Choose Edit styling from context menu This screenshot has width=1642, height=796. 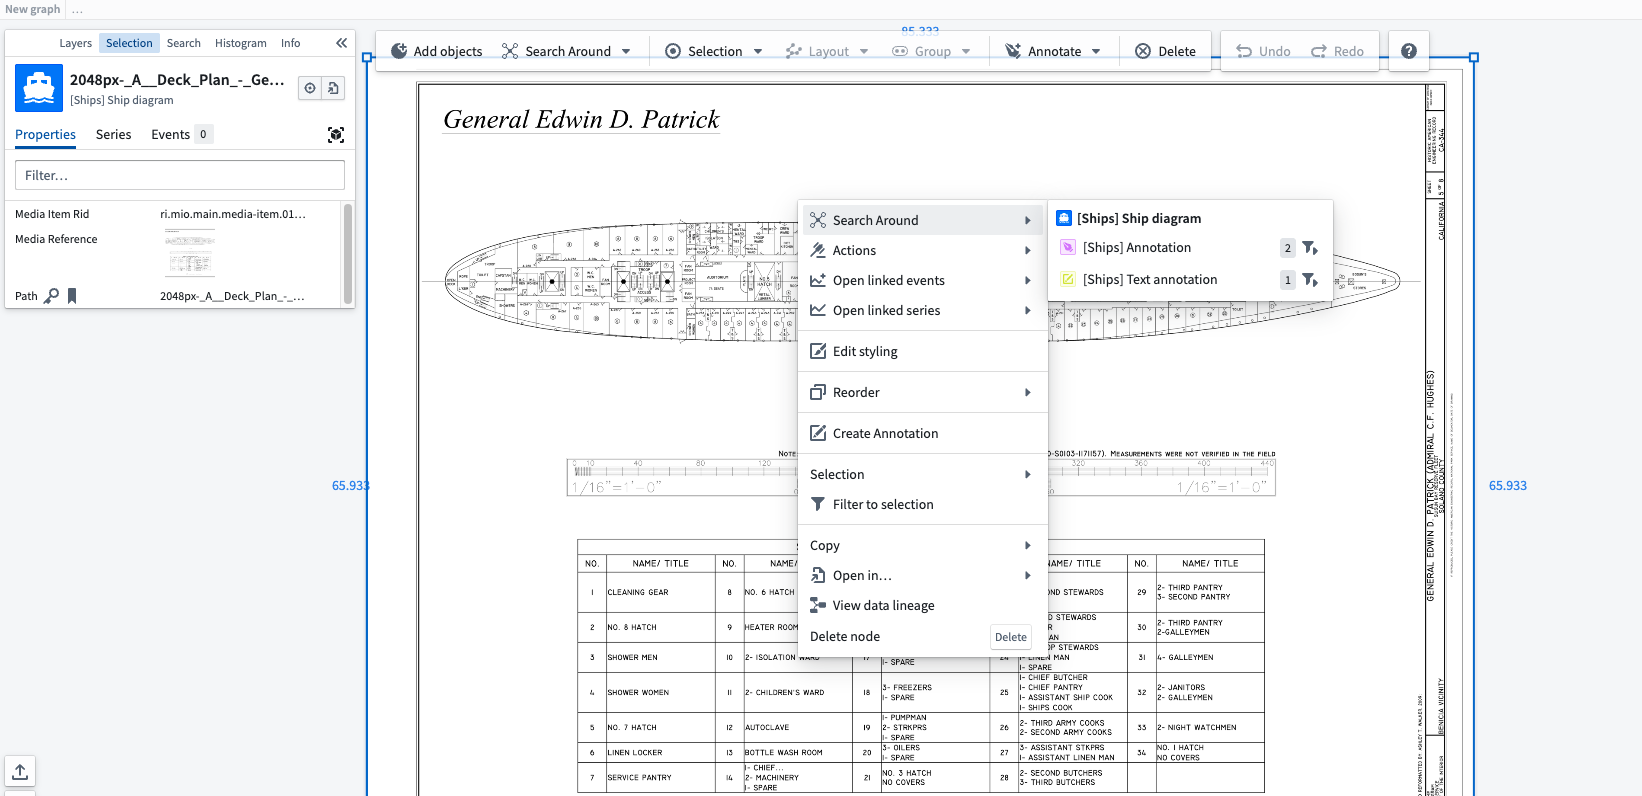923,352
